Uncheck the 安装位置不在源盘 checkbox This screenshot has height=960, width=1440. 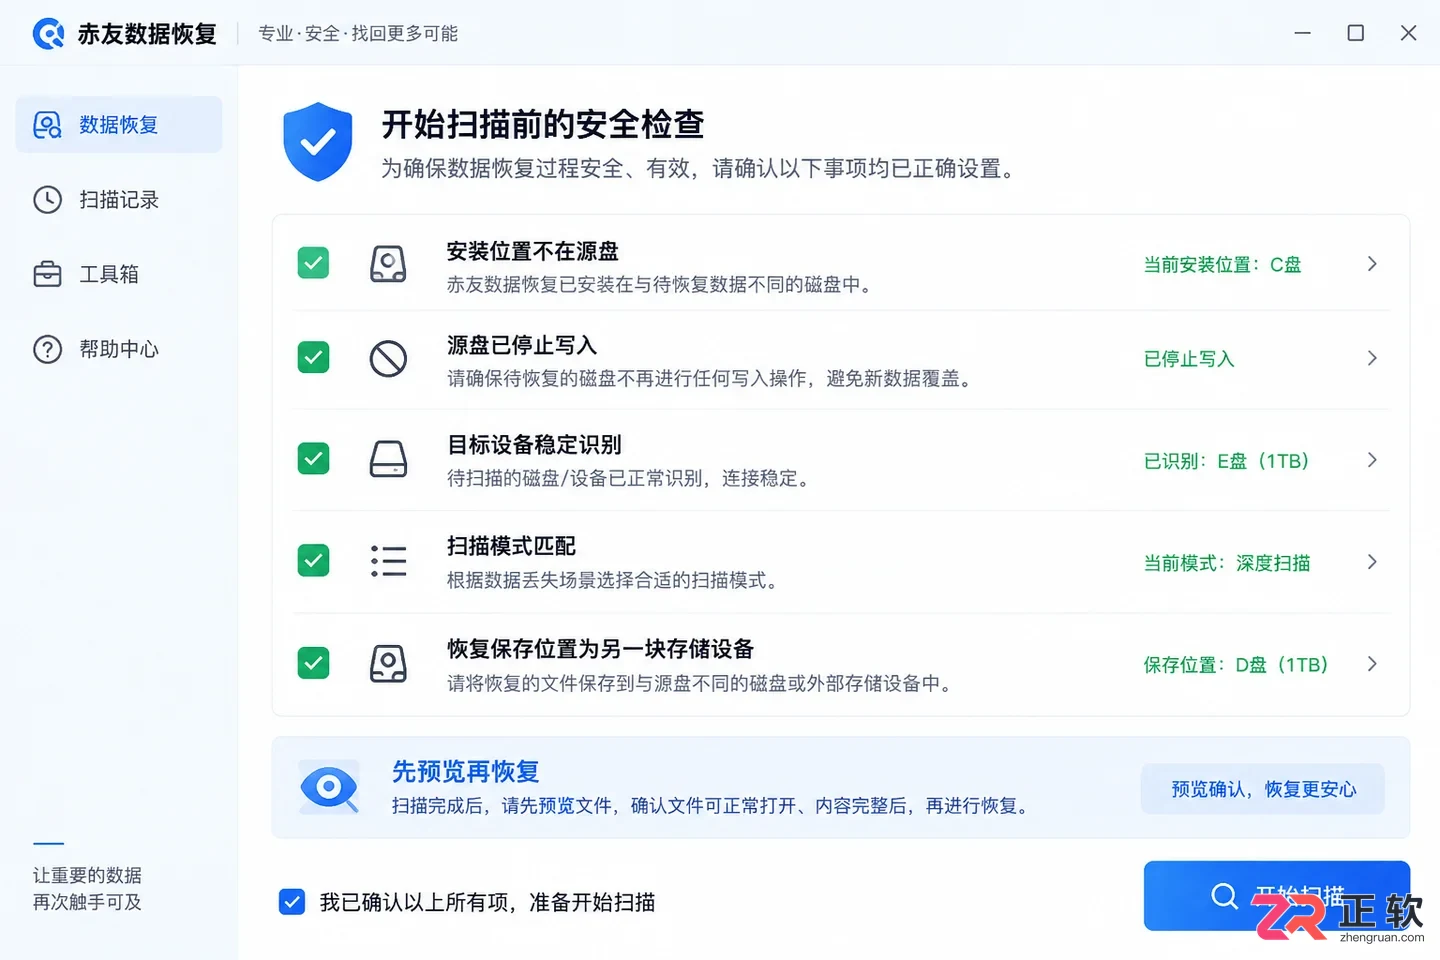click(x=314, y=263)
